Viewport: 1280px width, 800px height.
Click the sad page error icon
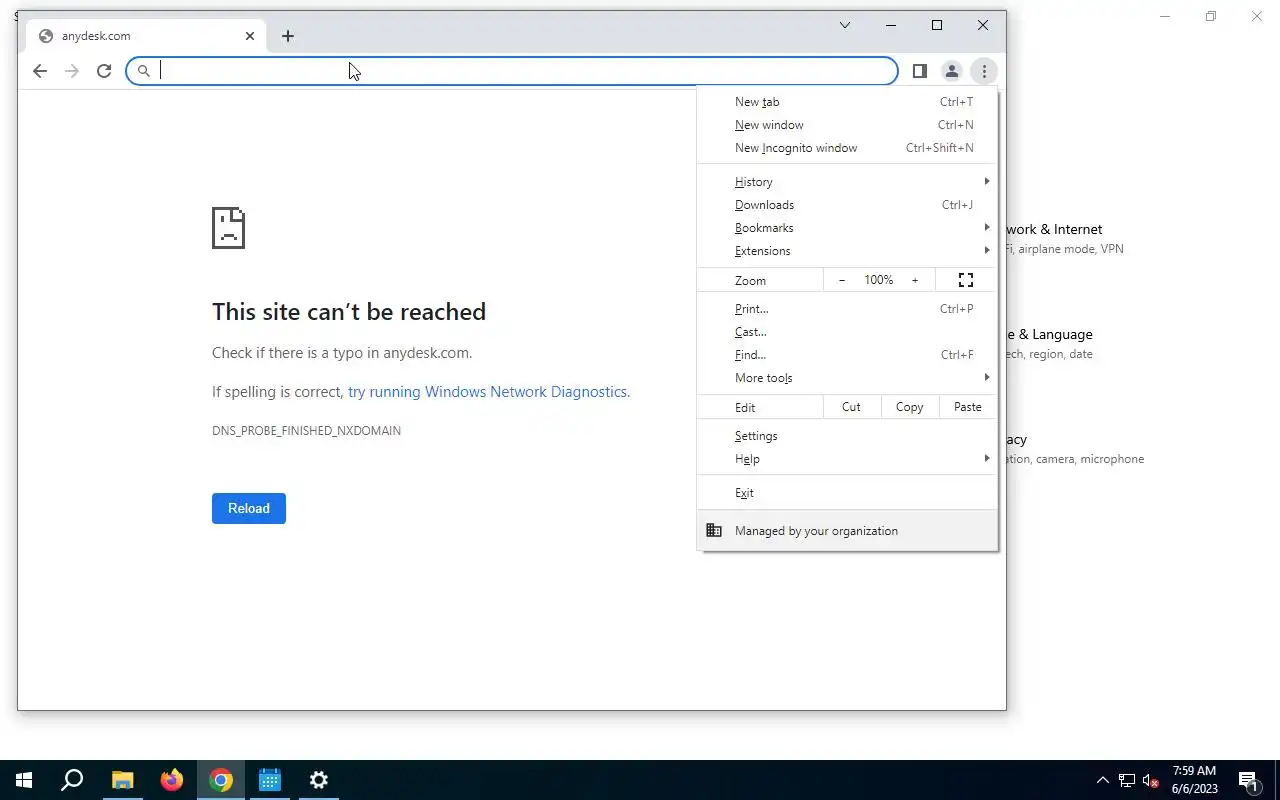tap(228, 228)
